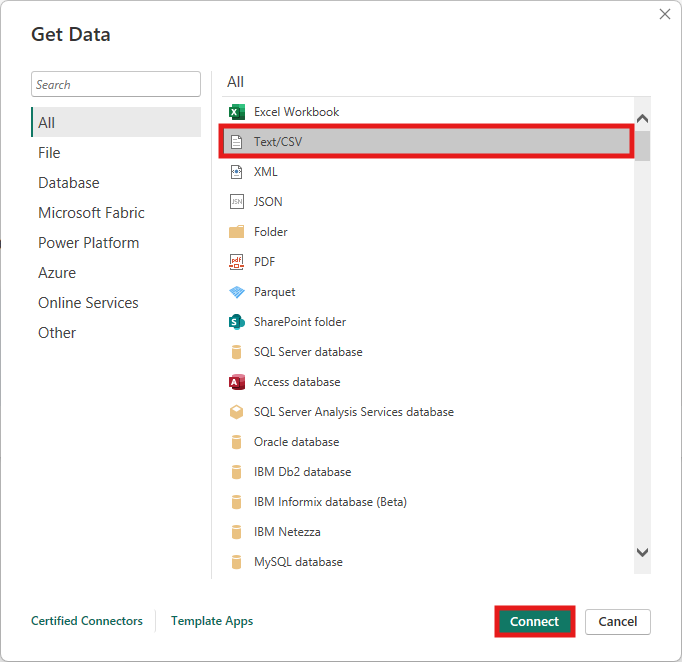This screenshot has width=682, height=662.
Task: Pick SQL Server Analysis Services database label
Action: point(354,412)
